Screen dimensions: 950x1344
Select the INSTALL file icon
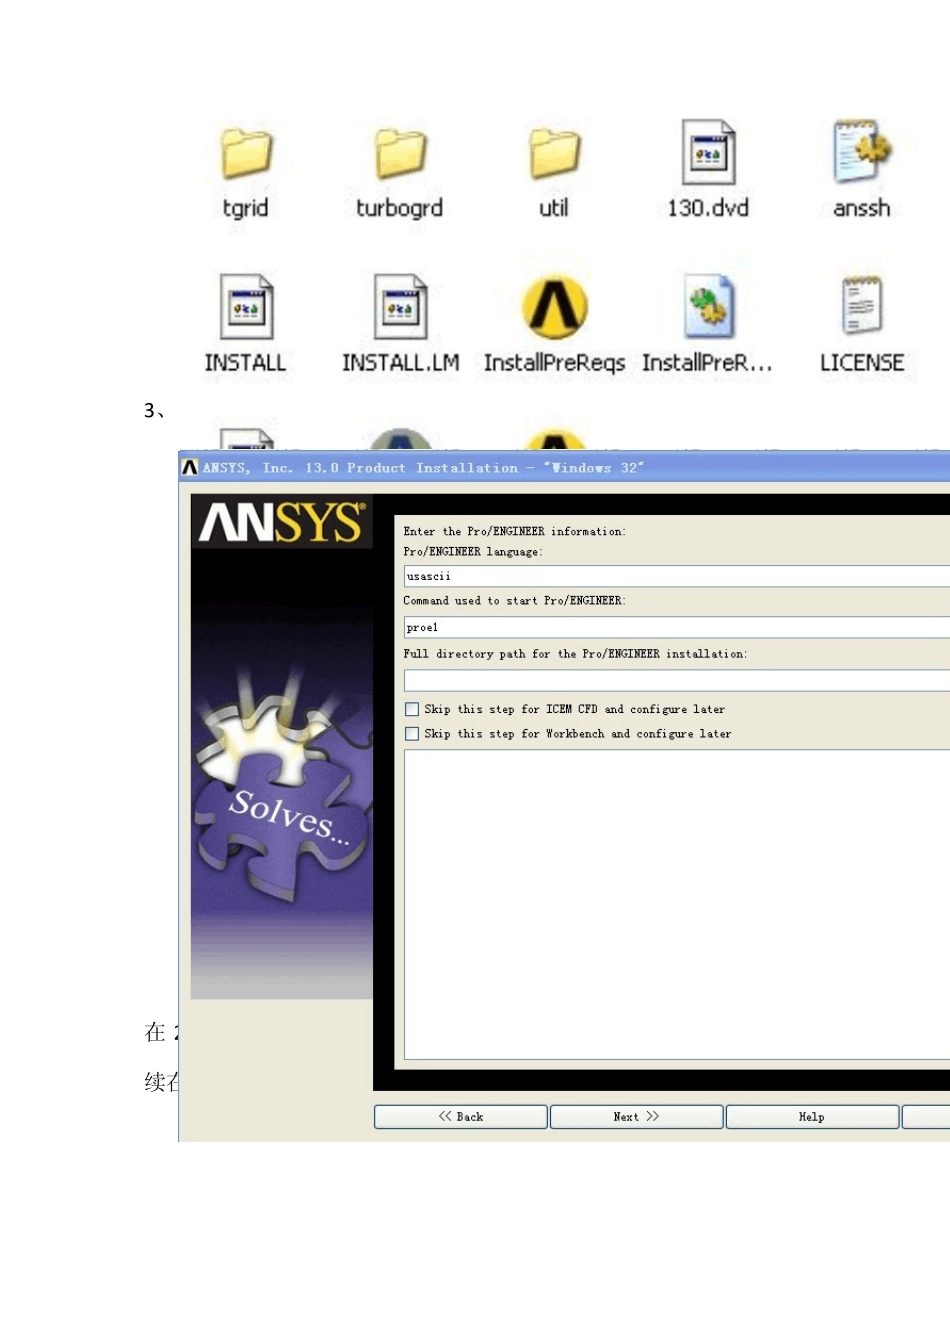pyautogui.click(x=246, y=307)
